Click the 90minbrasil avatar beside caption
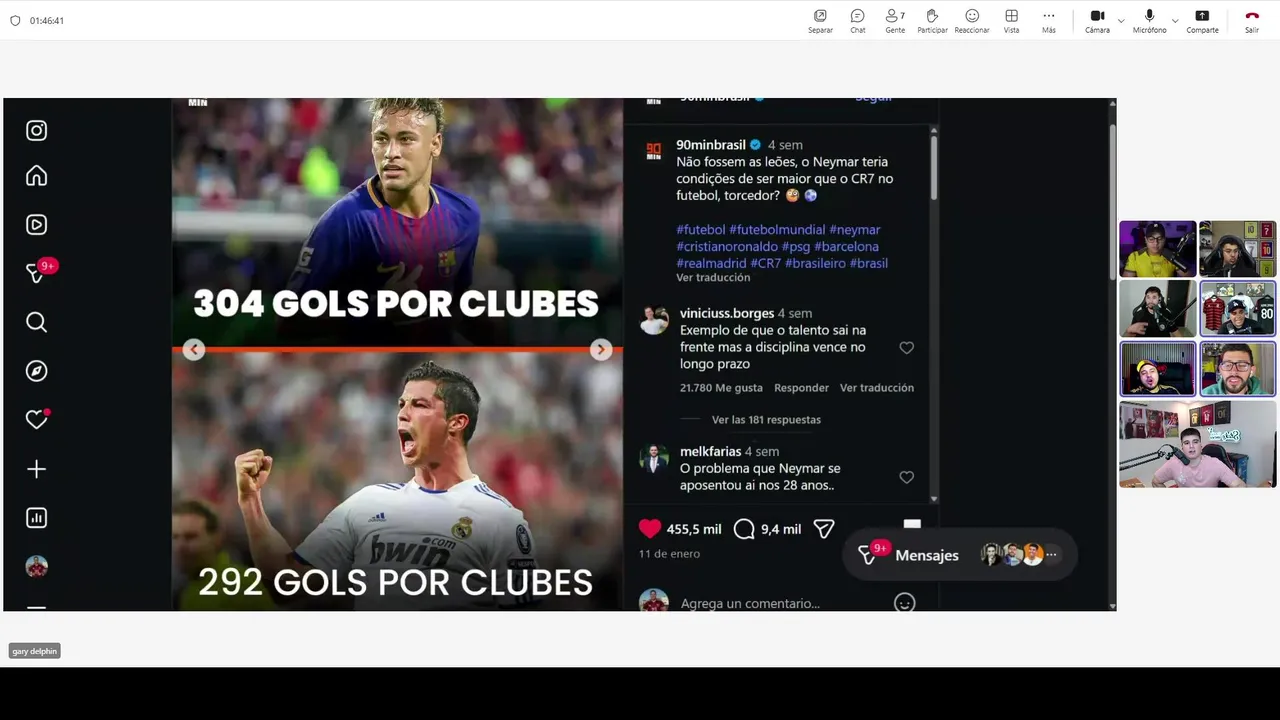 coord(653,151)
